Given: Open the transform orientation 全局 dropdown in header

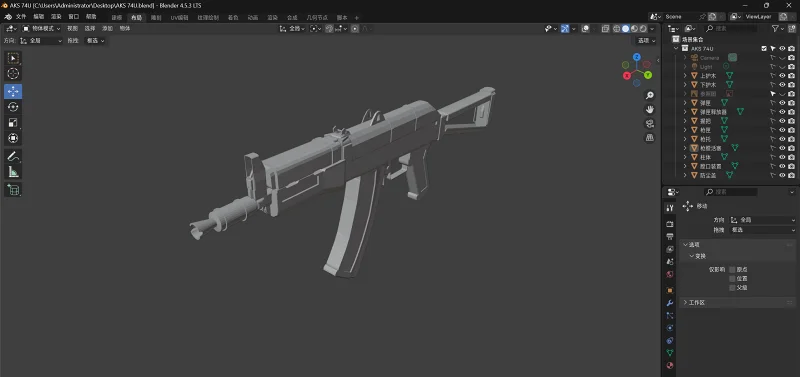Looking at the screenshot, I should coord(292,29).
